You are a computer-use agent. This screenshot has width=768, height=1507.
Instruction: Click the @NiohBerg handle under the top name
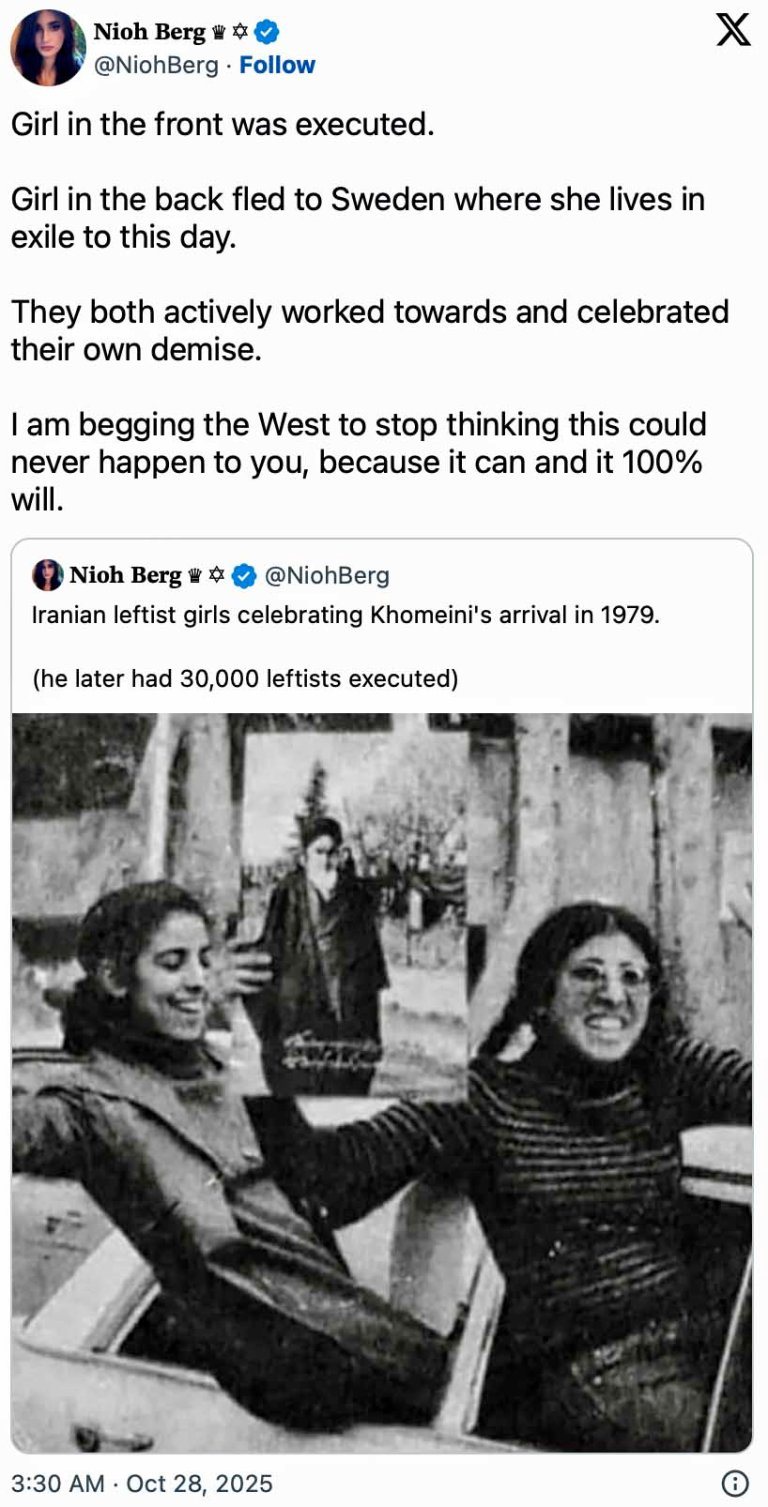(155, 65)
